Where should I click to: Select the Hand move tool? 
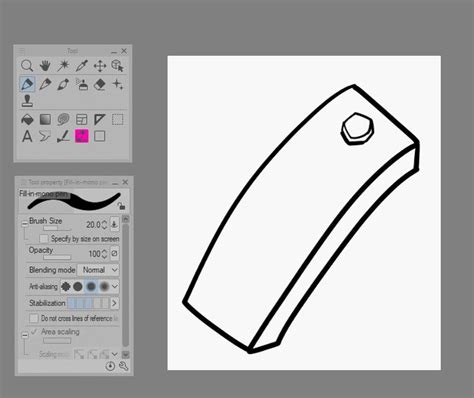pos(45,66)
